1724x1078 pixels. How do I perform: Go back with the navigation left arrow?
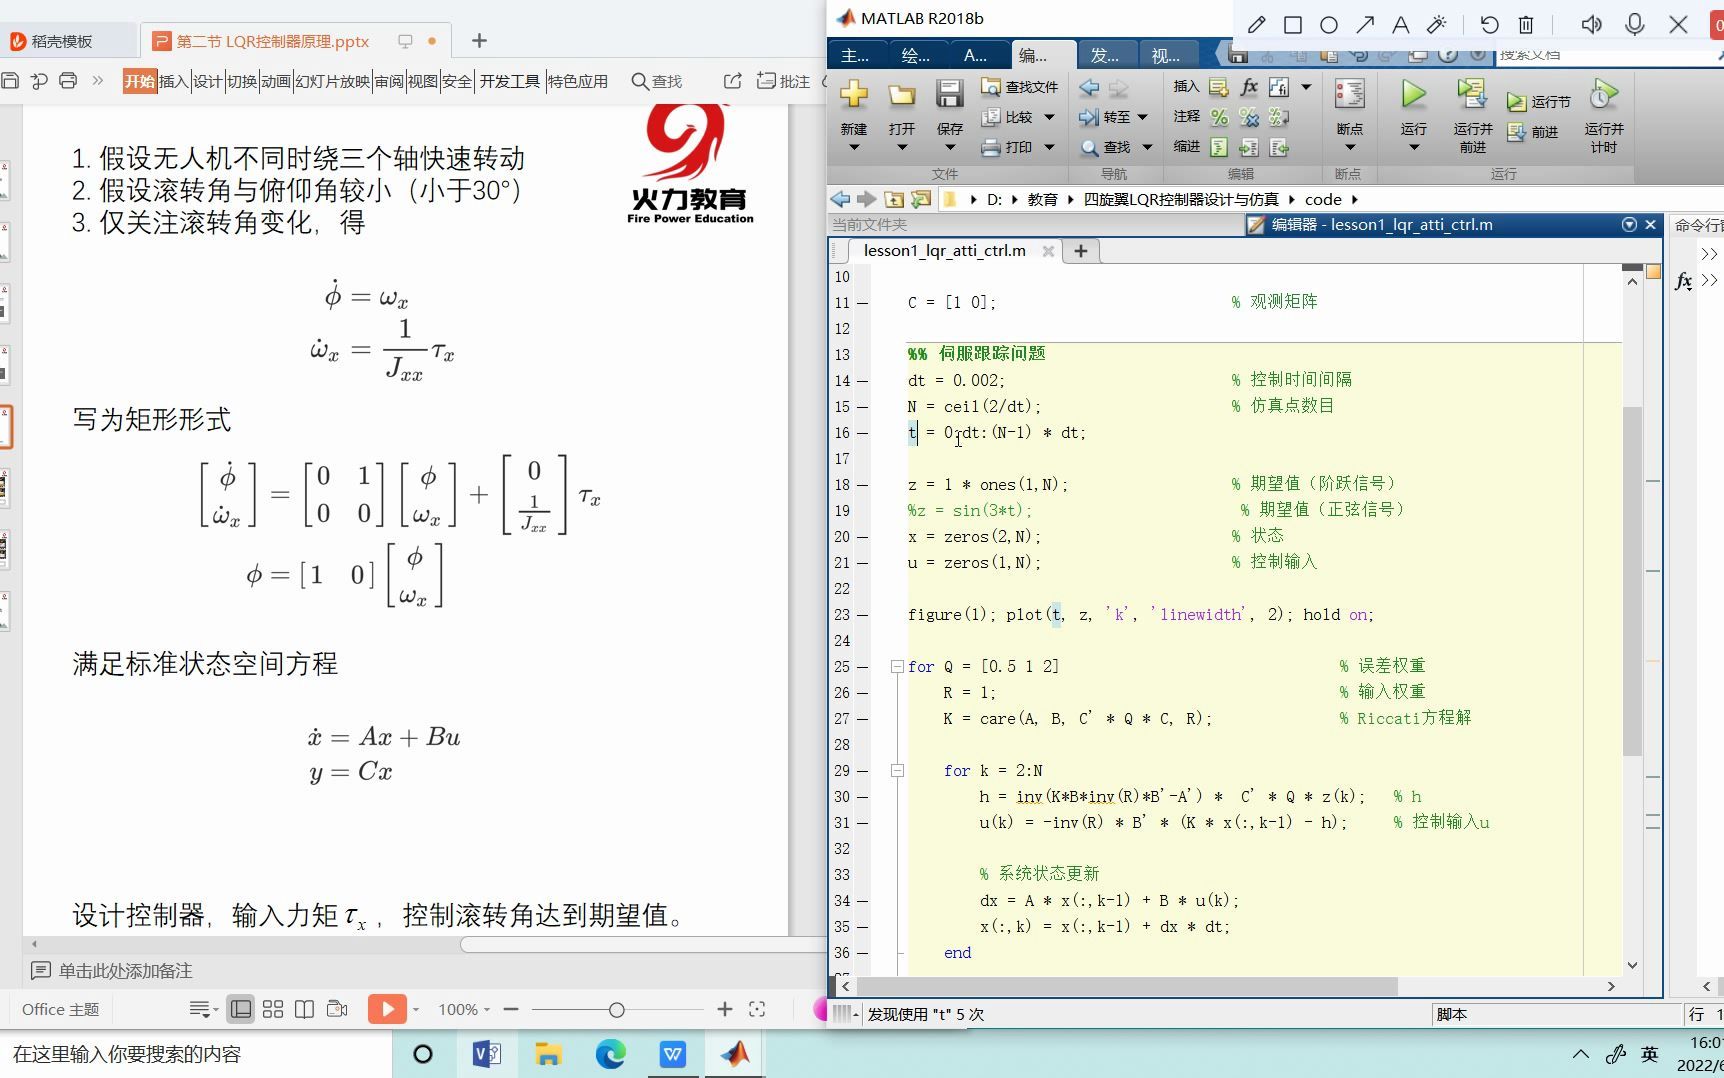click(x=1089, y=88)
